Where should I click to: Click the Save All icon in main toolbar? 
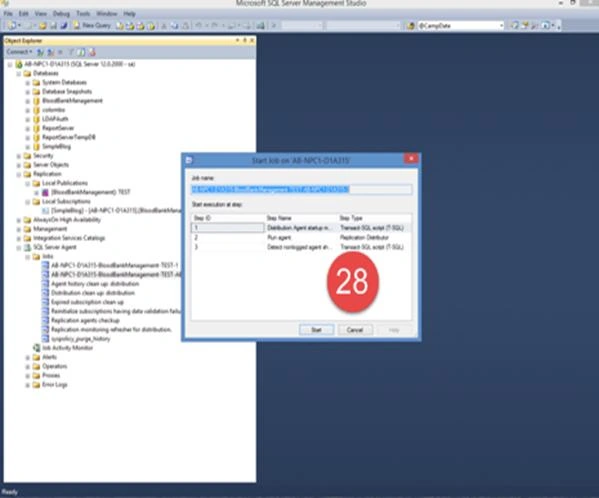click(63, 26)
